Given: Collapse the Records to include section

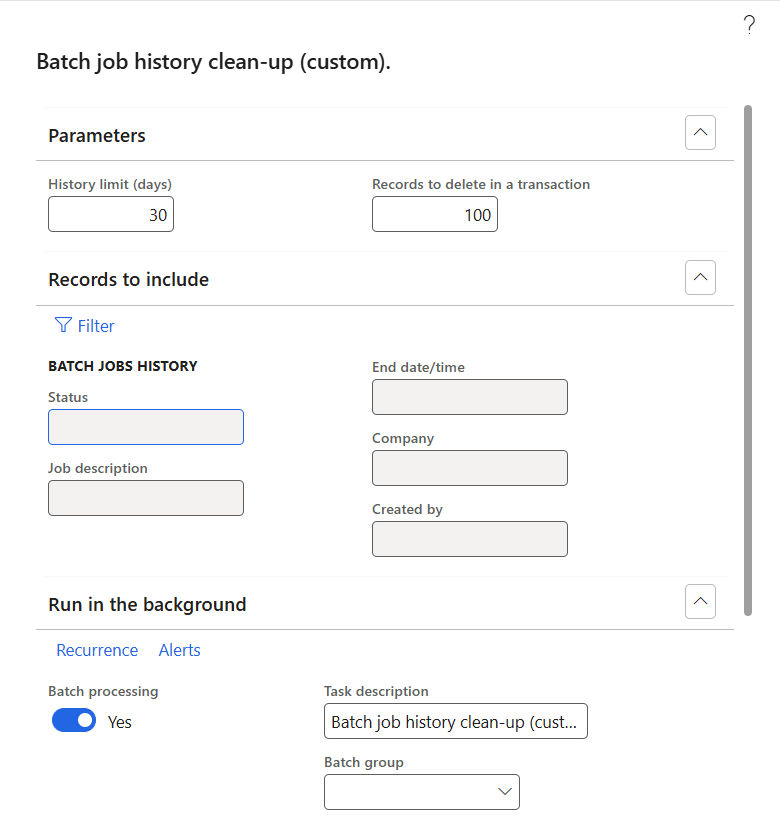Looking at the screenshot, I should coord(700,277).
